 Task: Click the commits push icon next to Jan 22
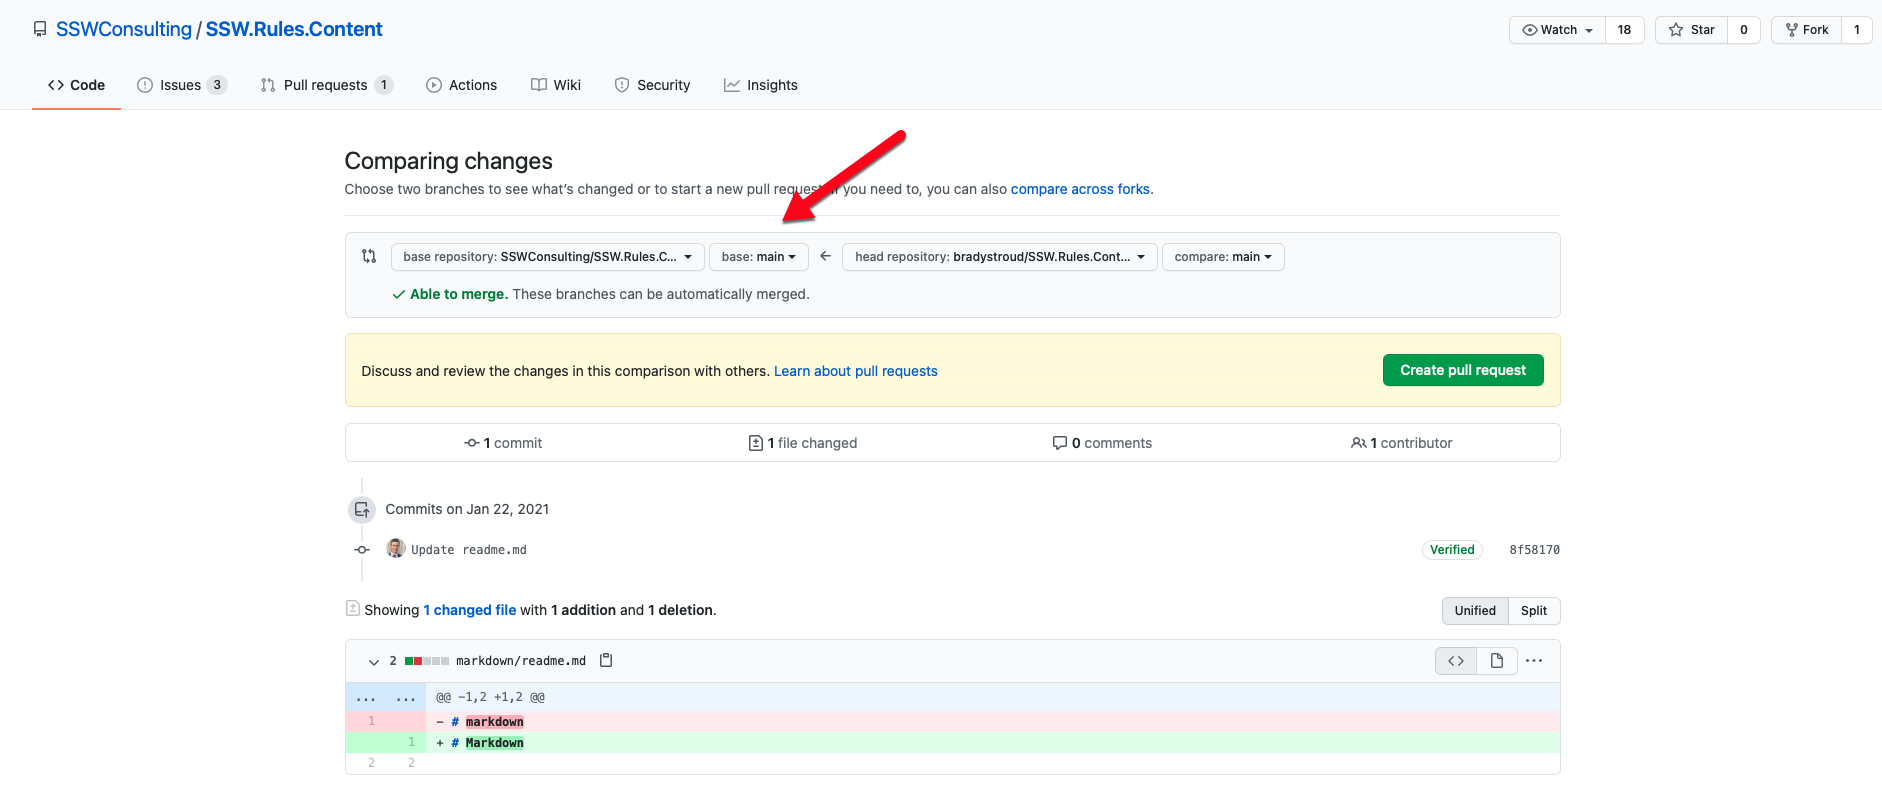(x=362, y=510)
